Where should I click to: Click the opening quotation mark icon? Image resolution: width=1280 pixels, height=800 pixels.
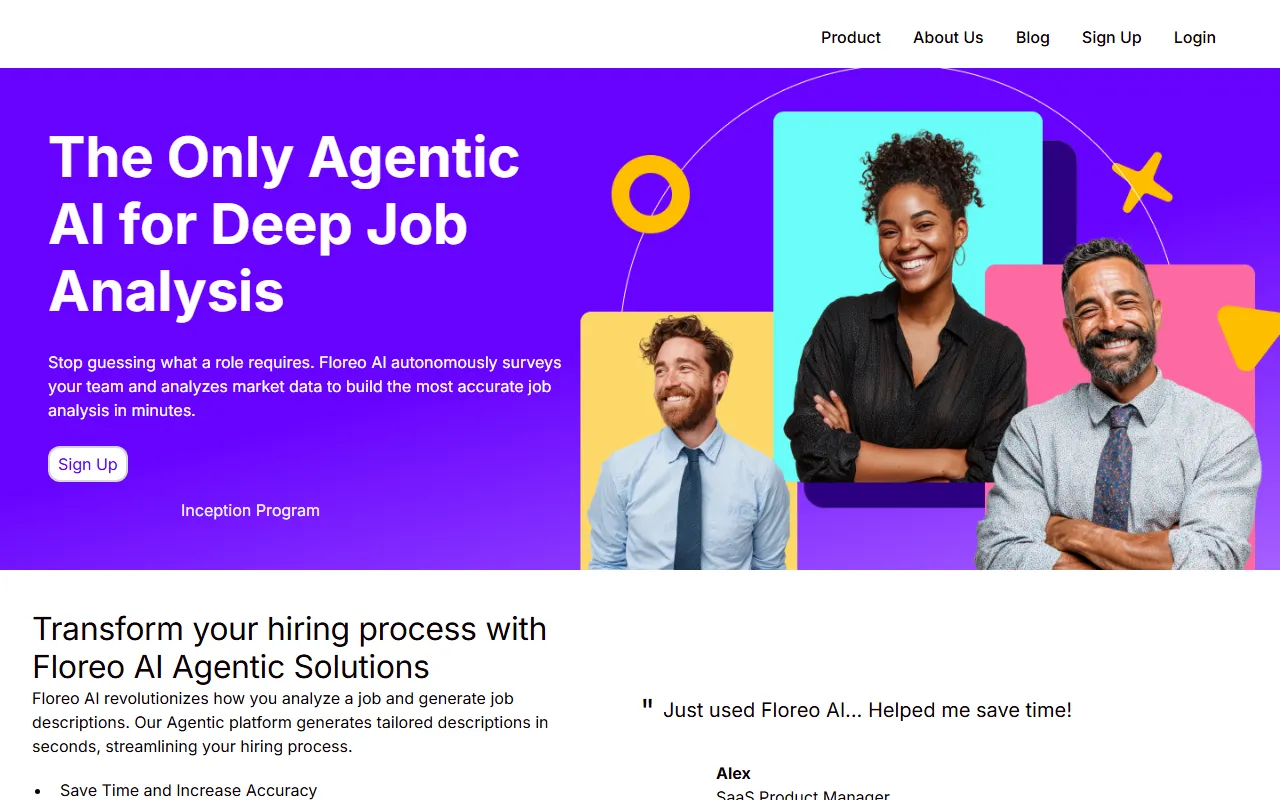[647, 708]
